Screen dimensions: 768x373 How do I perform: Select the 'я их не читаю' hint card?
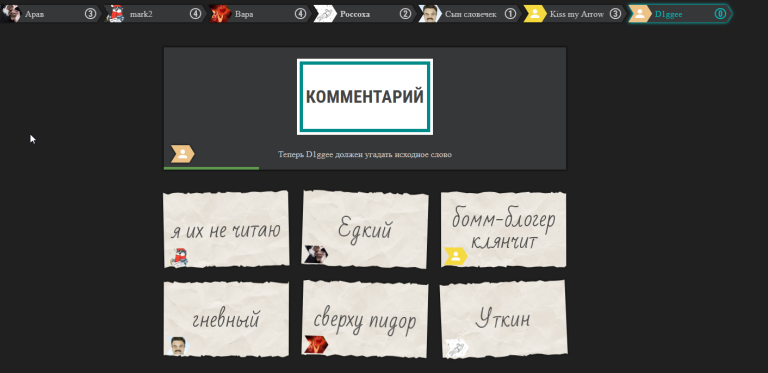[x=226, y=230]
